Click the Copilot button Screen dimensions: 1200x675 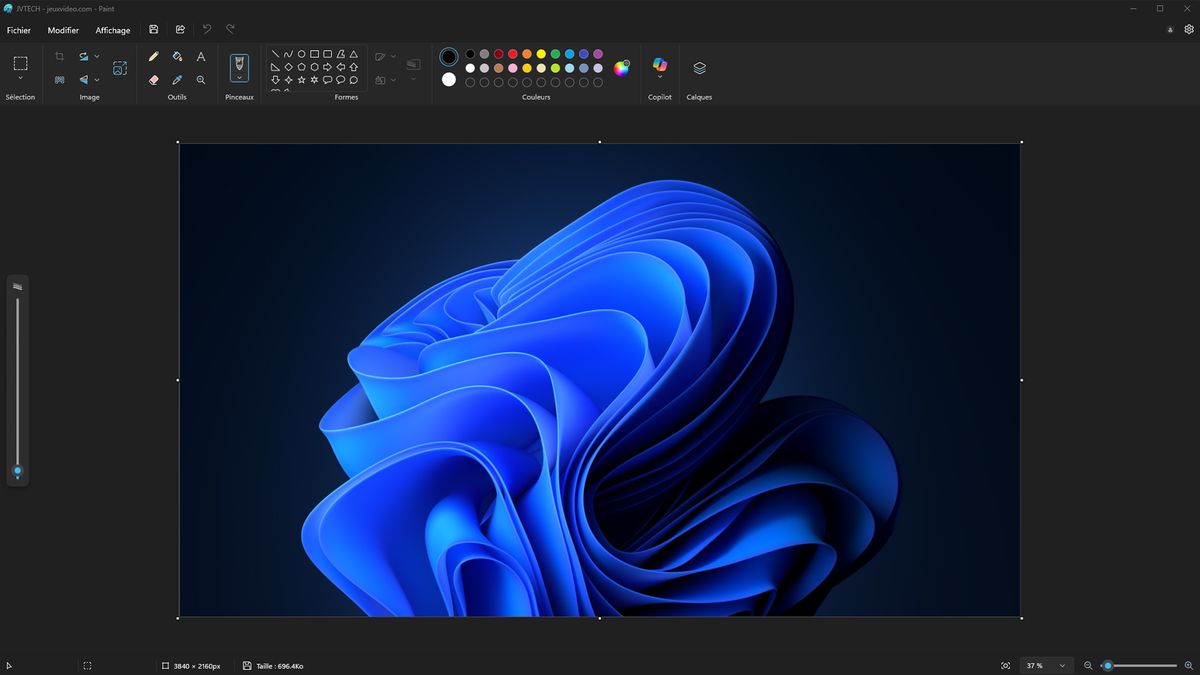click(x=660, y=66)
